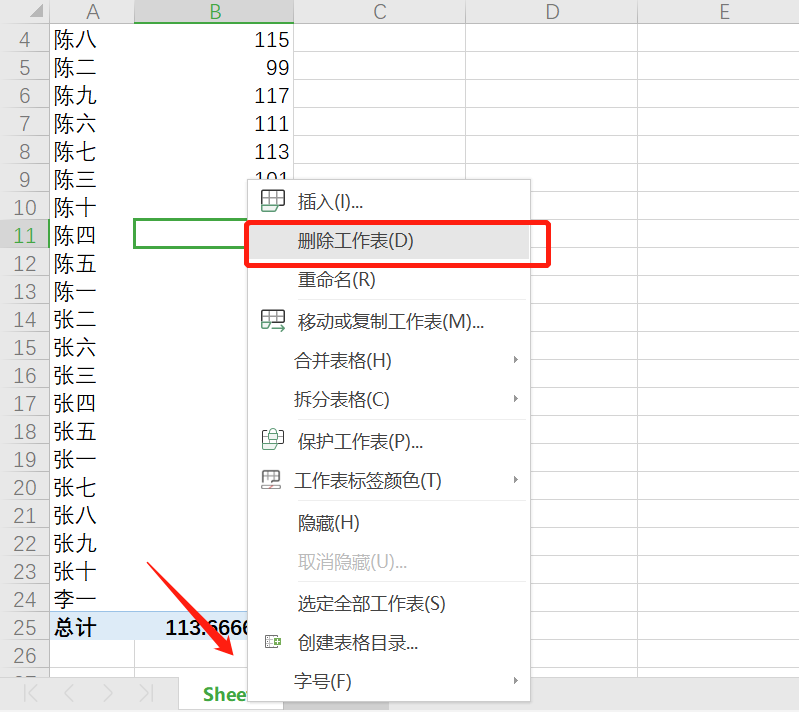799x712 pixels.
Task: Choose 选定全部工作表(S) option
Action: [x=371, y=603]
